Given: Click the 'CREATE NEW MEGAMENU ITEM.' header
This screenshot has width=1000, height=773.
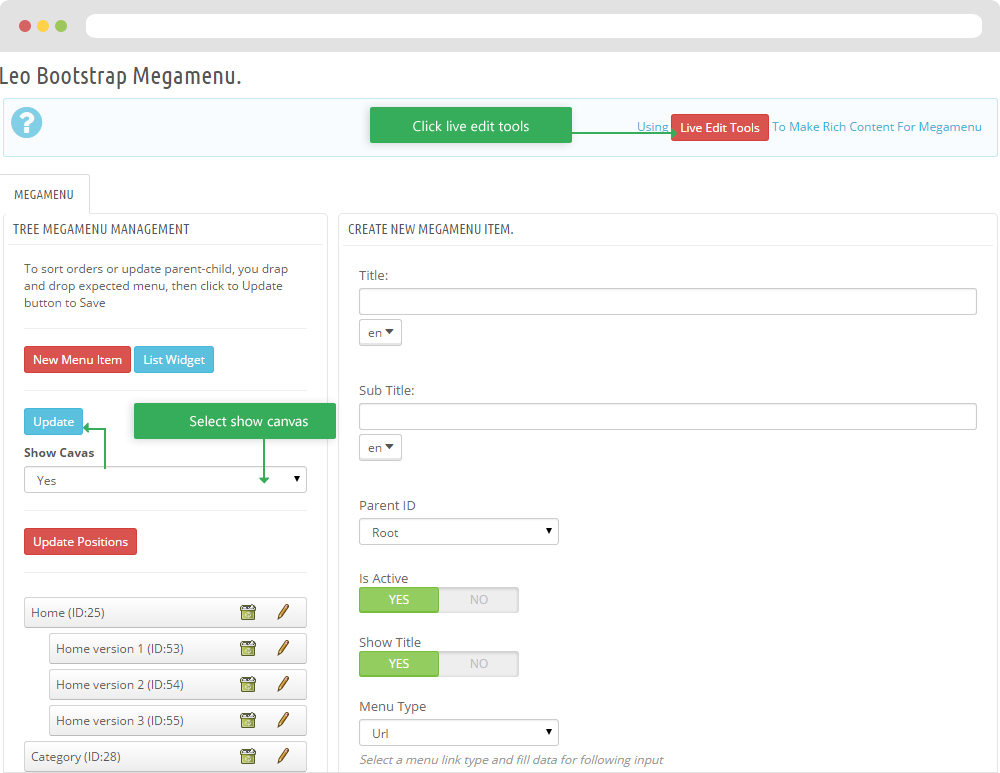Looking at the screenshot, I should [430, 229].
